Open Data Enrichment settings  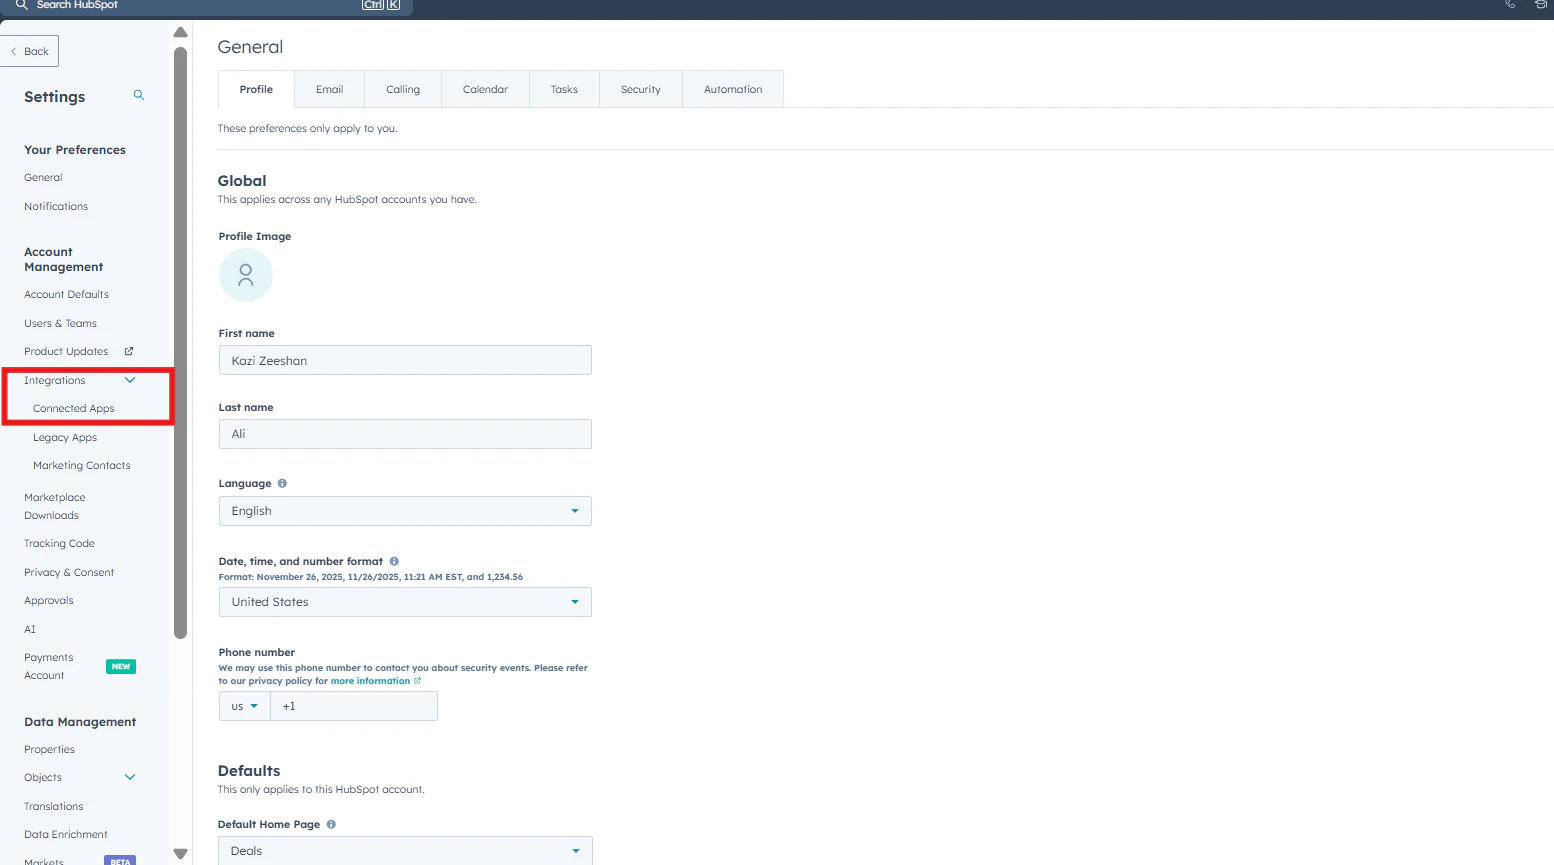(x=66, y=834)
